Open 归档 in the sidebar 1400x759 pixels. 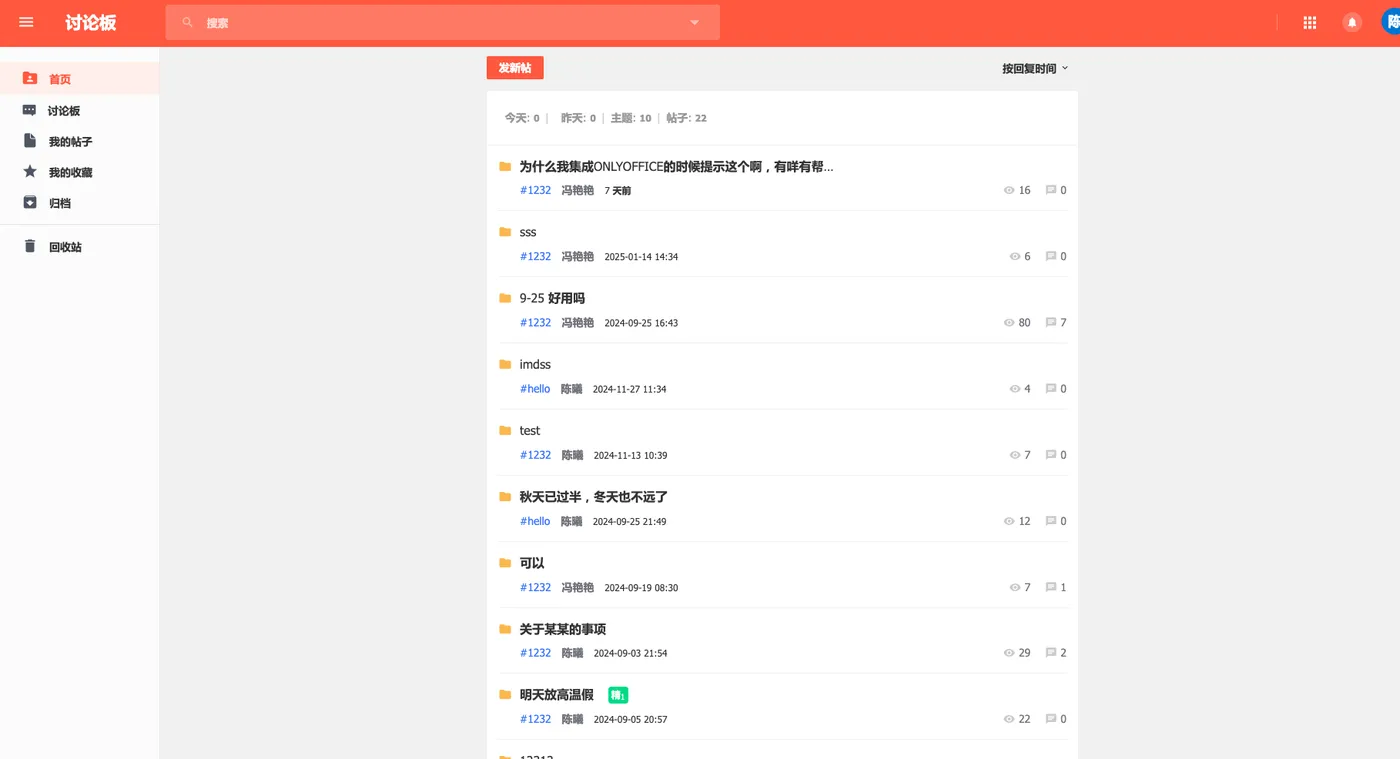80,203
